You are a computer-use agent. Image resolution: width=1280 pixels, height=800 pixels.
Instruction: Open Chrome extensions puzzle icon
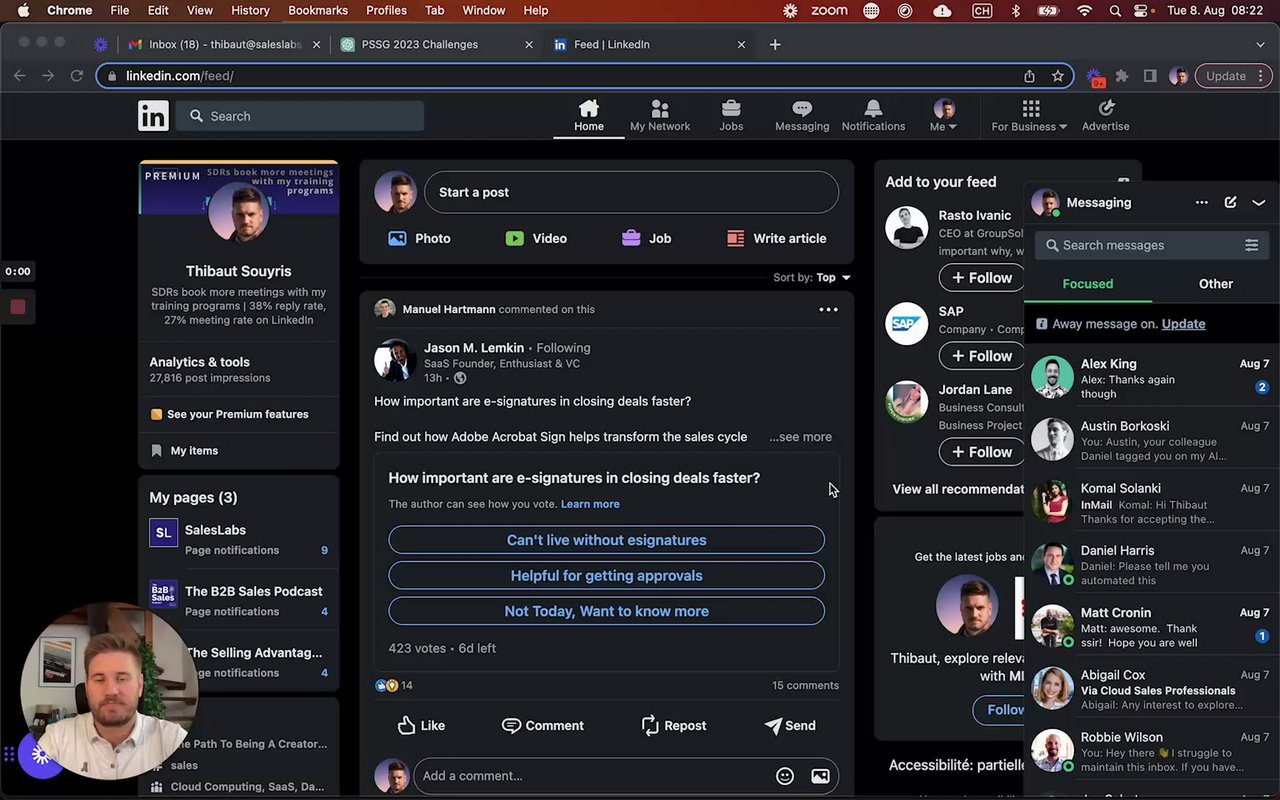coord(1122,76)
